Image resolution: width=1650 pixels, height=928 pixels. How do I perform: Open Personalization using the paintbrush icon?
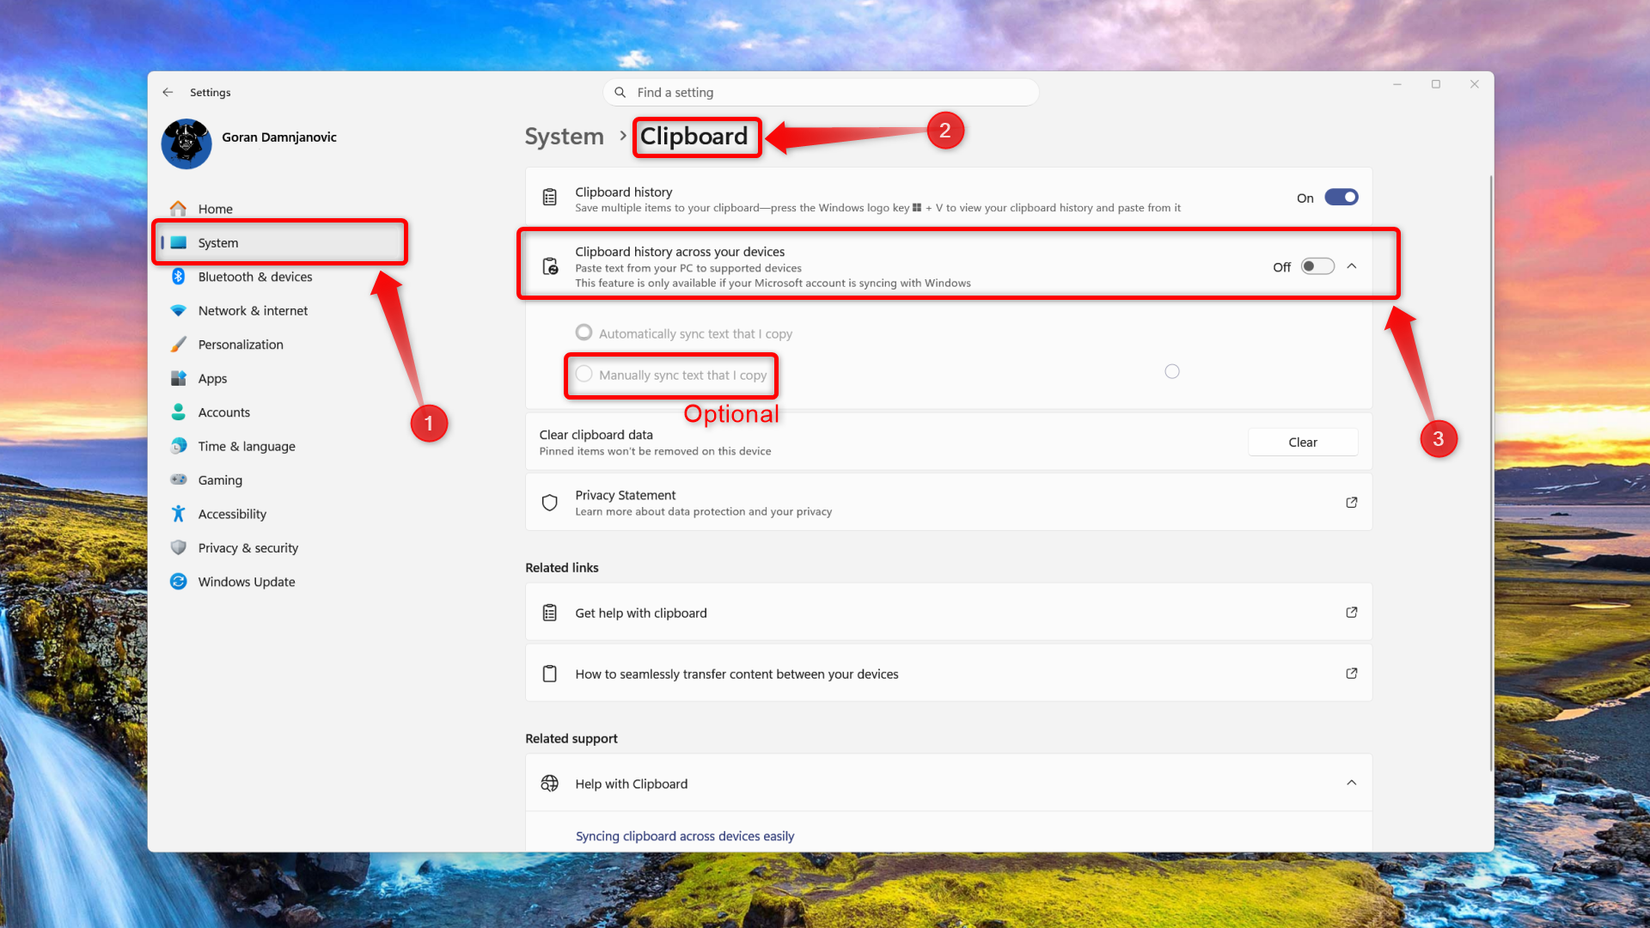click(x=178, y=344)
